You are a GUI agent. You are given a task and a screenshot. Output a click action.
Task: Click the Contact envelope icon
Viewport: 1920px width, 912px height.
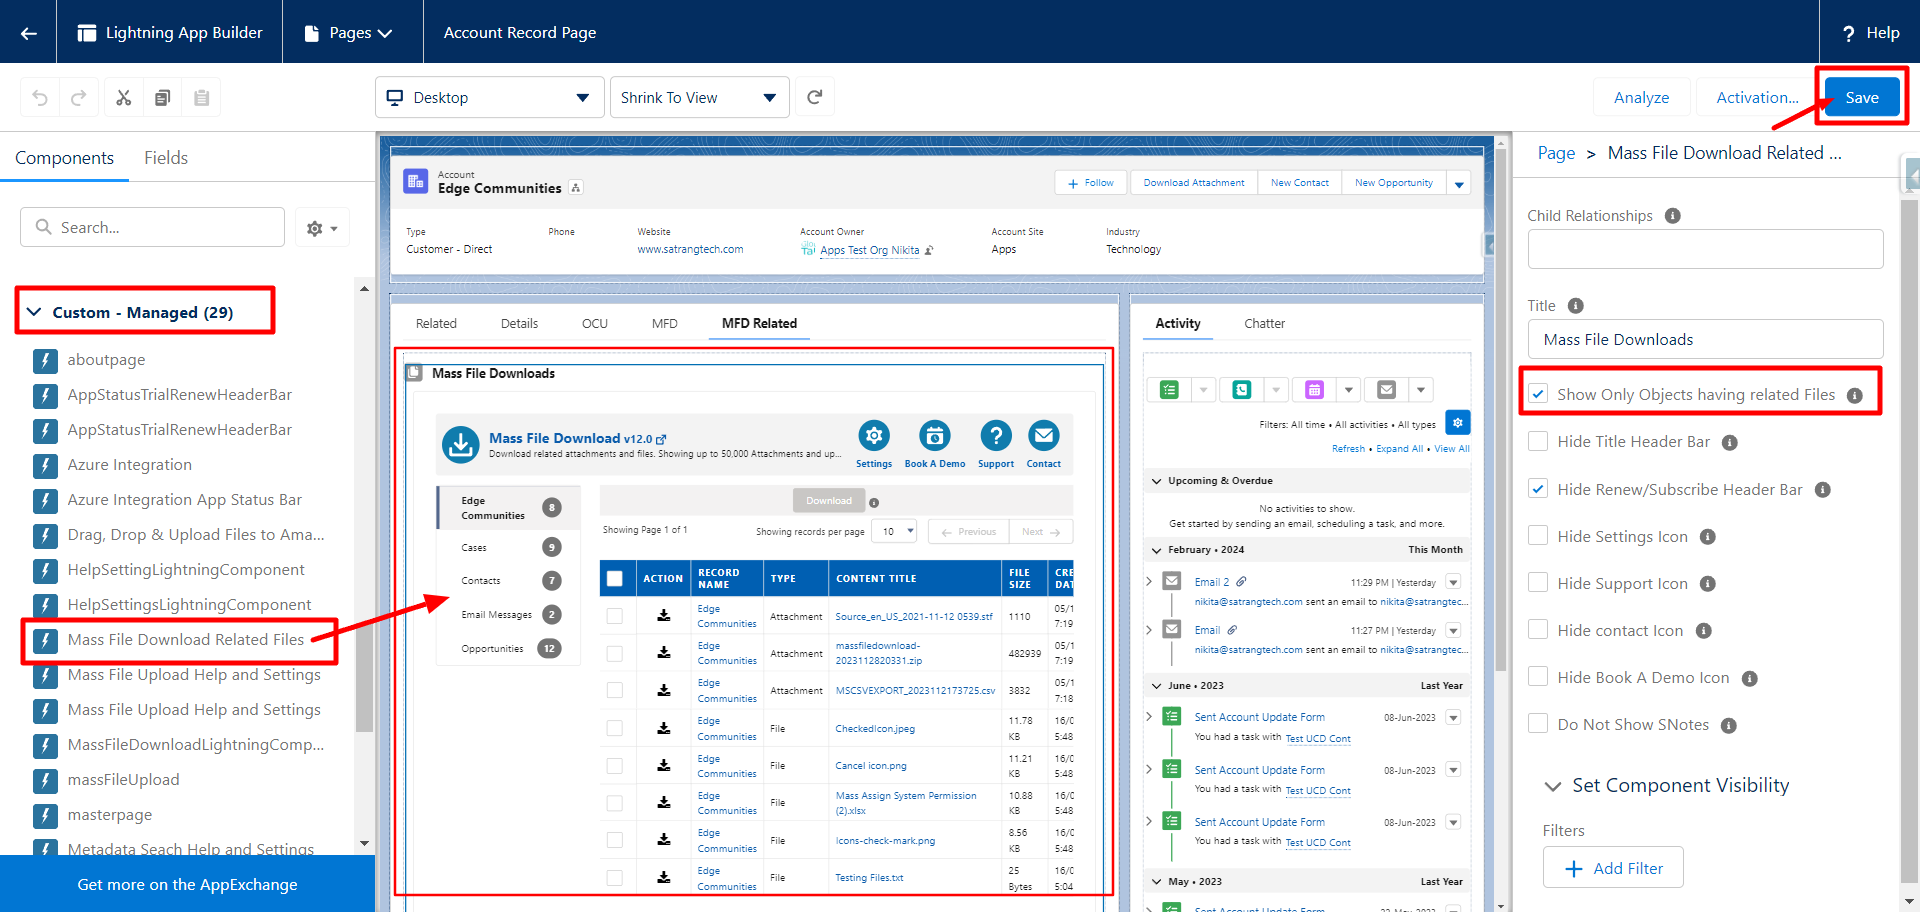coord(1044,436)
